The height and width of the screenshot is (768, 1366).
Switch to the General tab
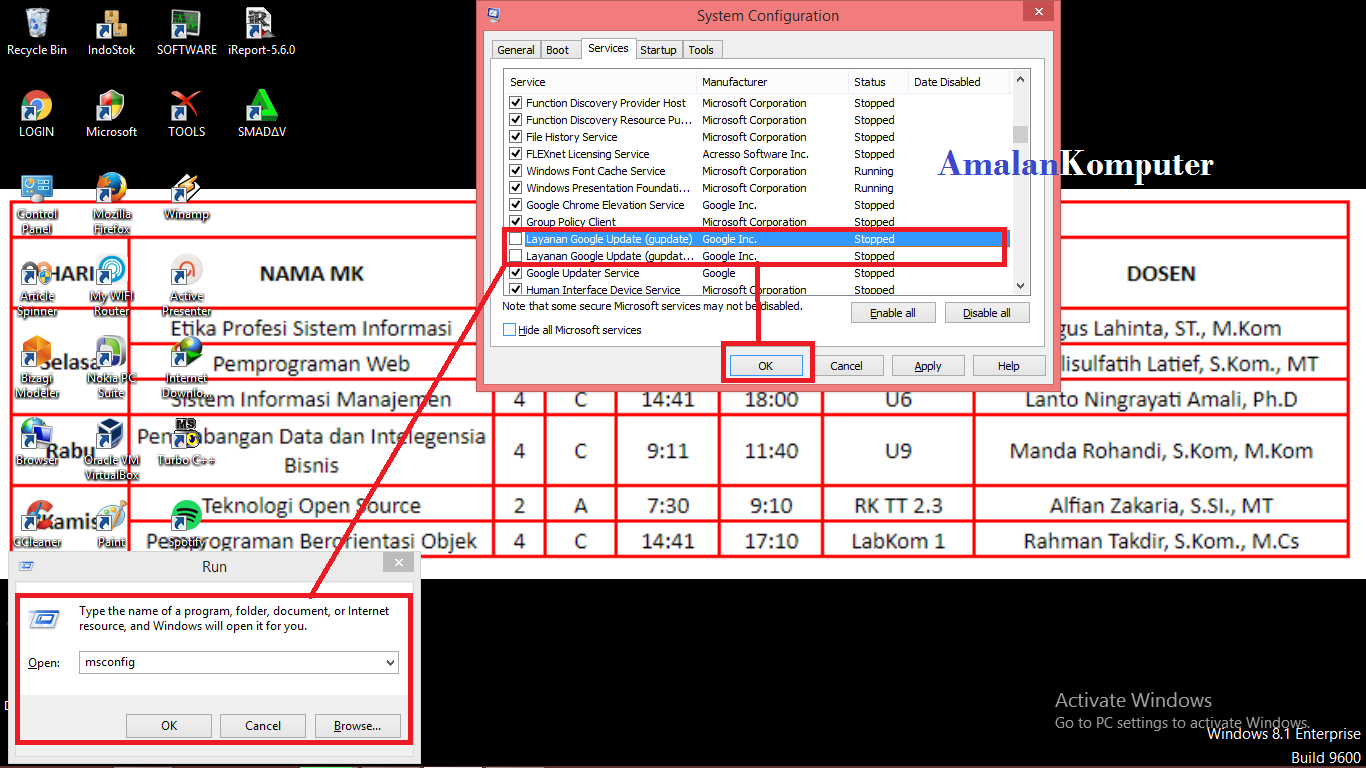pos(516,50)
